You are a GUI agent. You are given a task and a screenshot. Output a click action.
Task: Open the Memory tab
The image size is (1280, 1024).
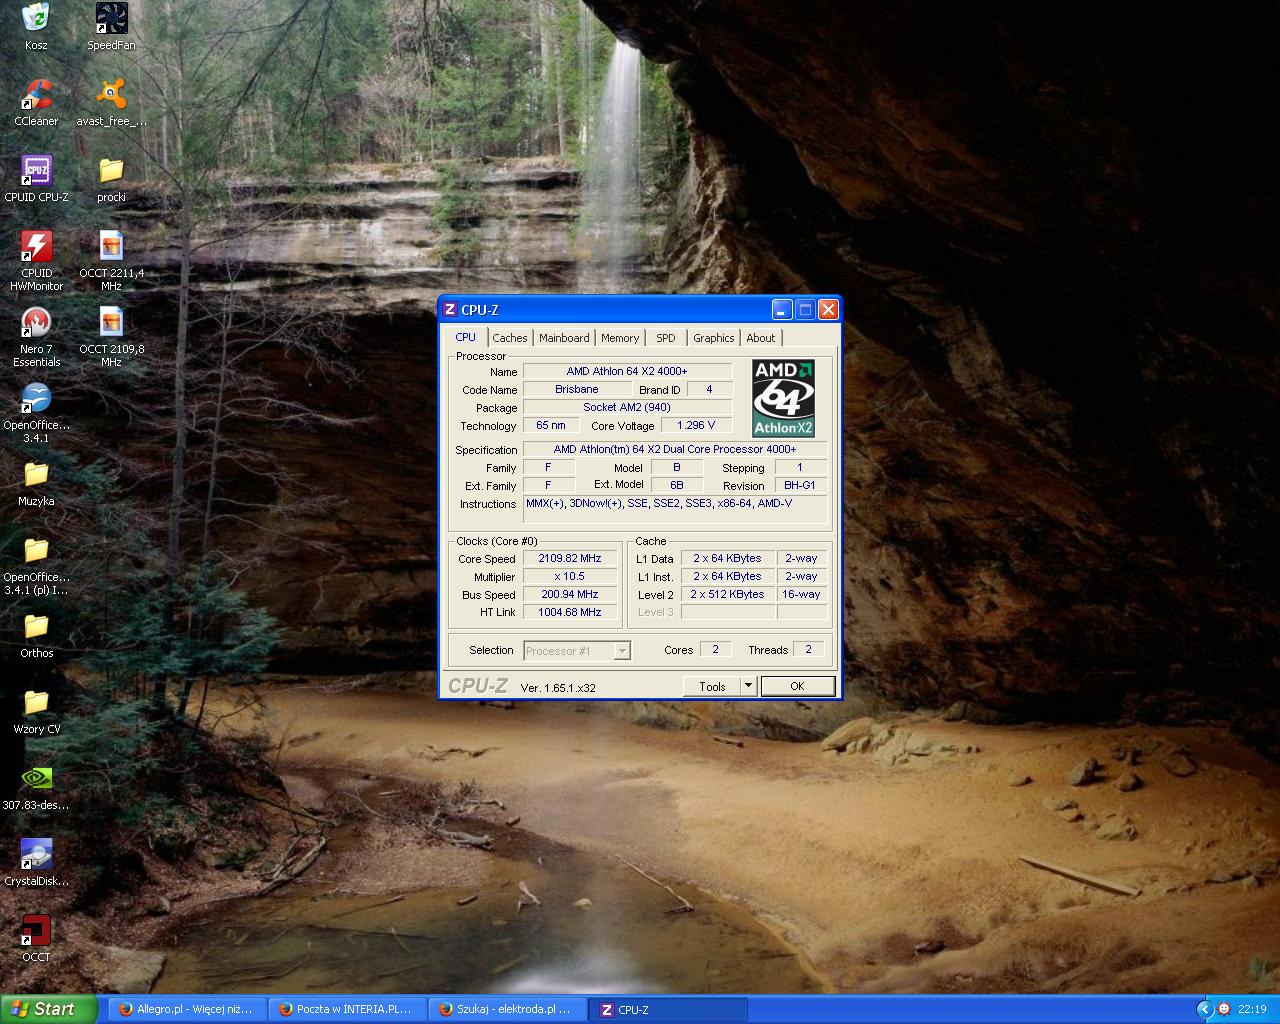tap(620, 338)
